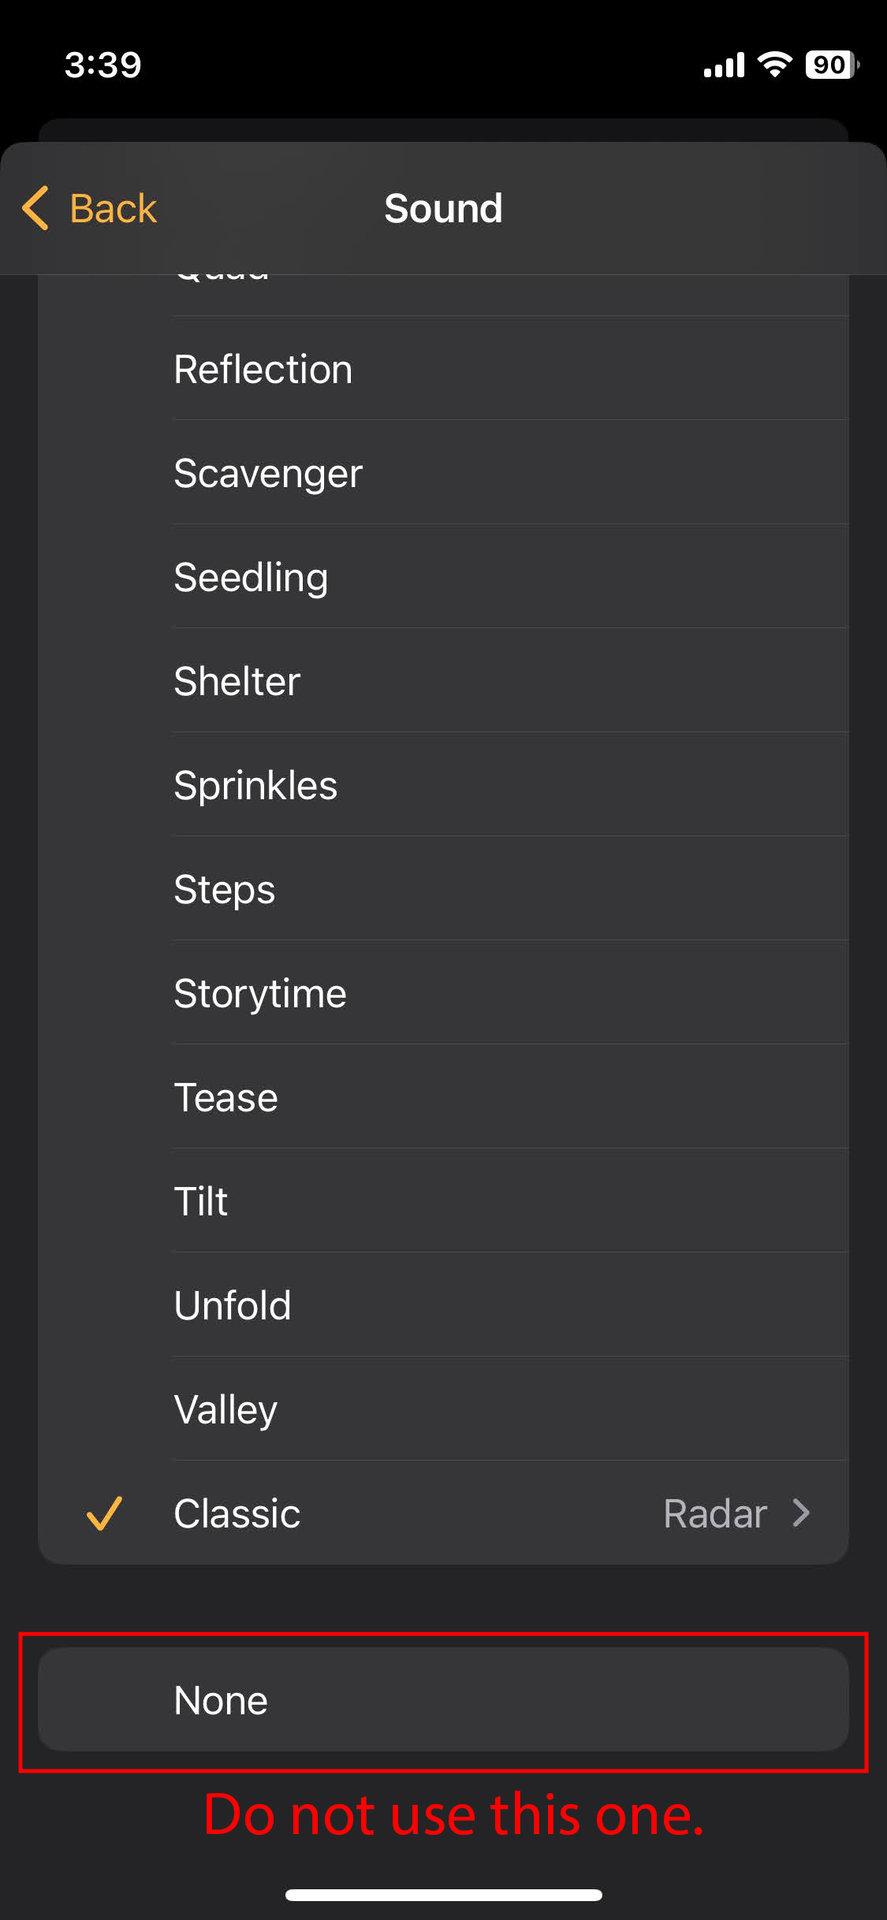Open the Radar classic sound submenu
The height and width of the screenshot is (1920, 887).
coord(715,1513)
